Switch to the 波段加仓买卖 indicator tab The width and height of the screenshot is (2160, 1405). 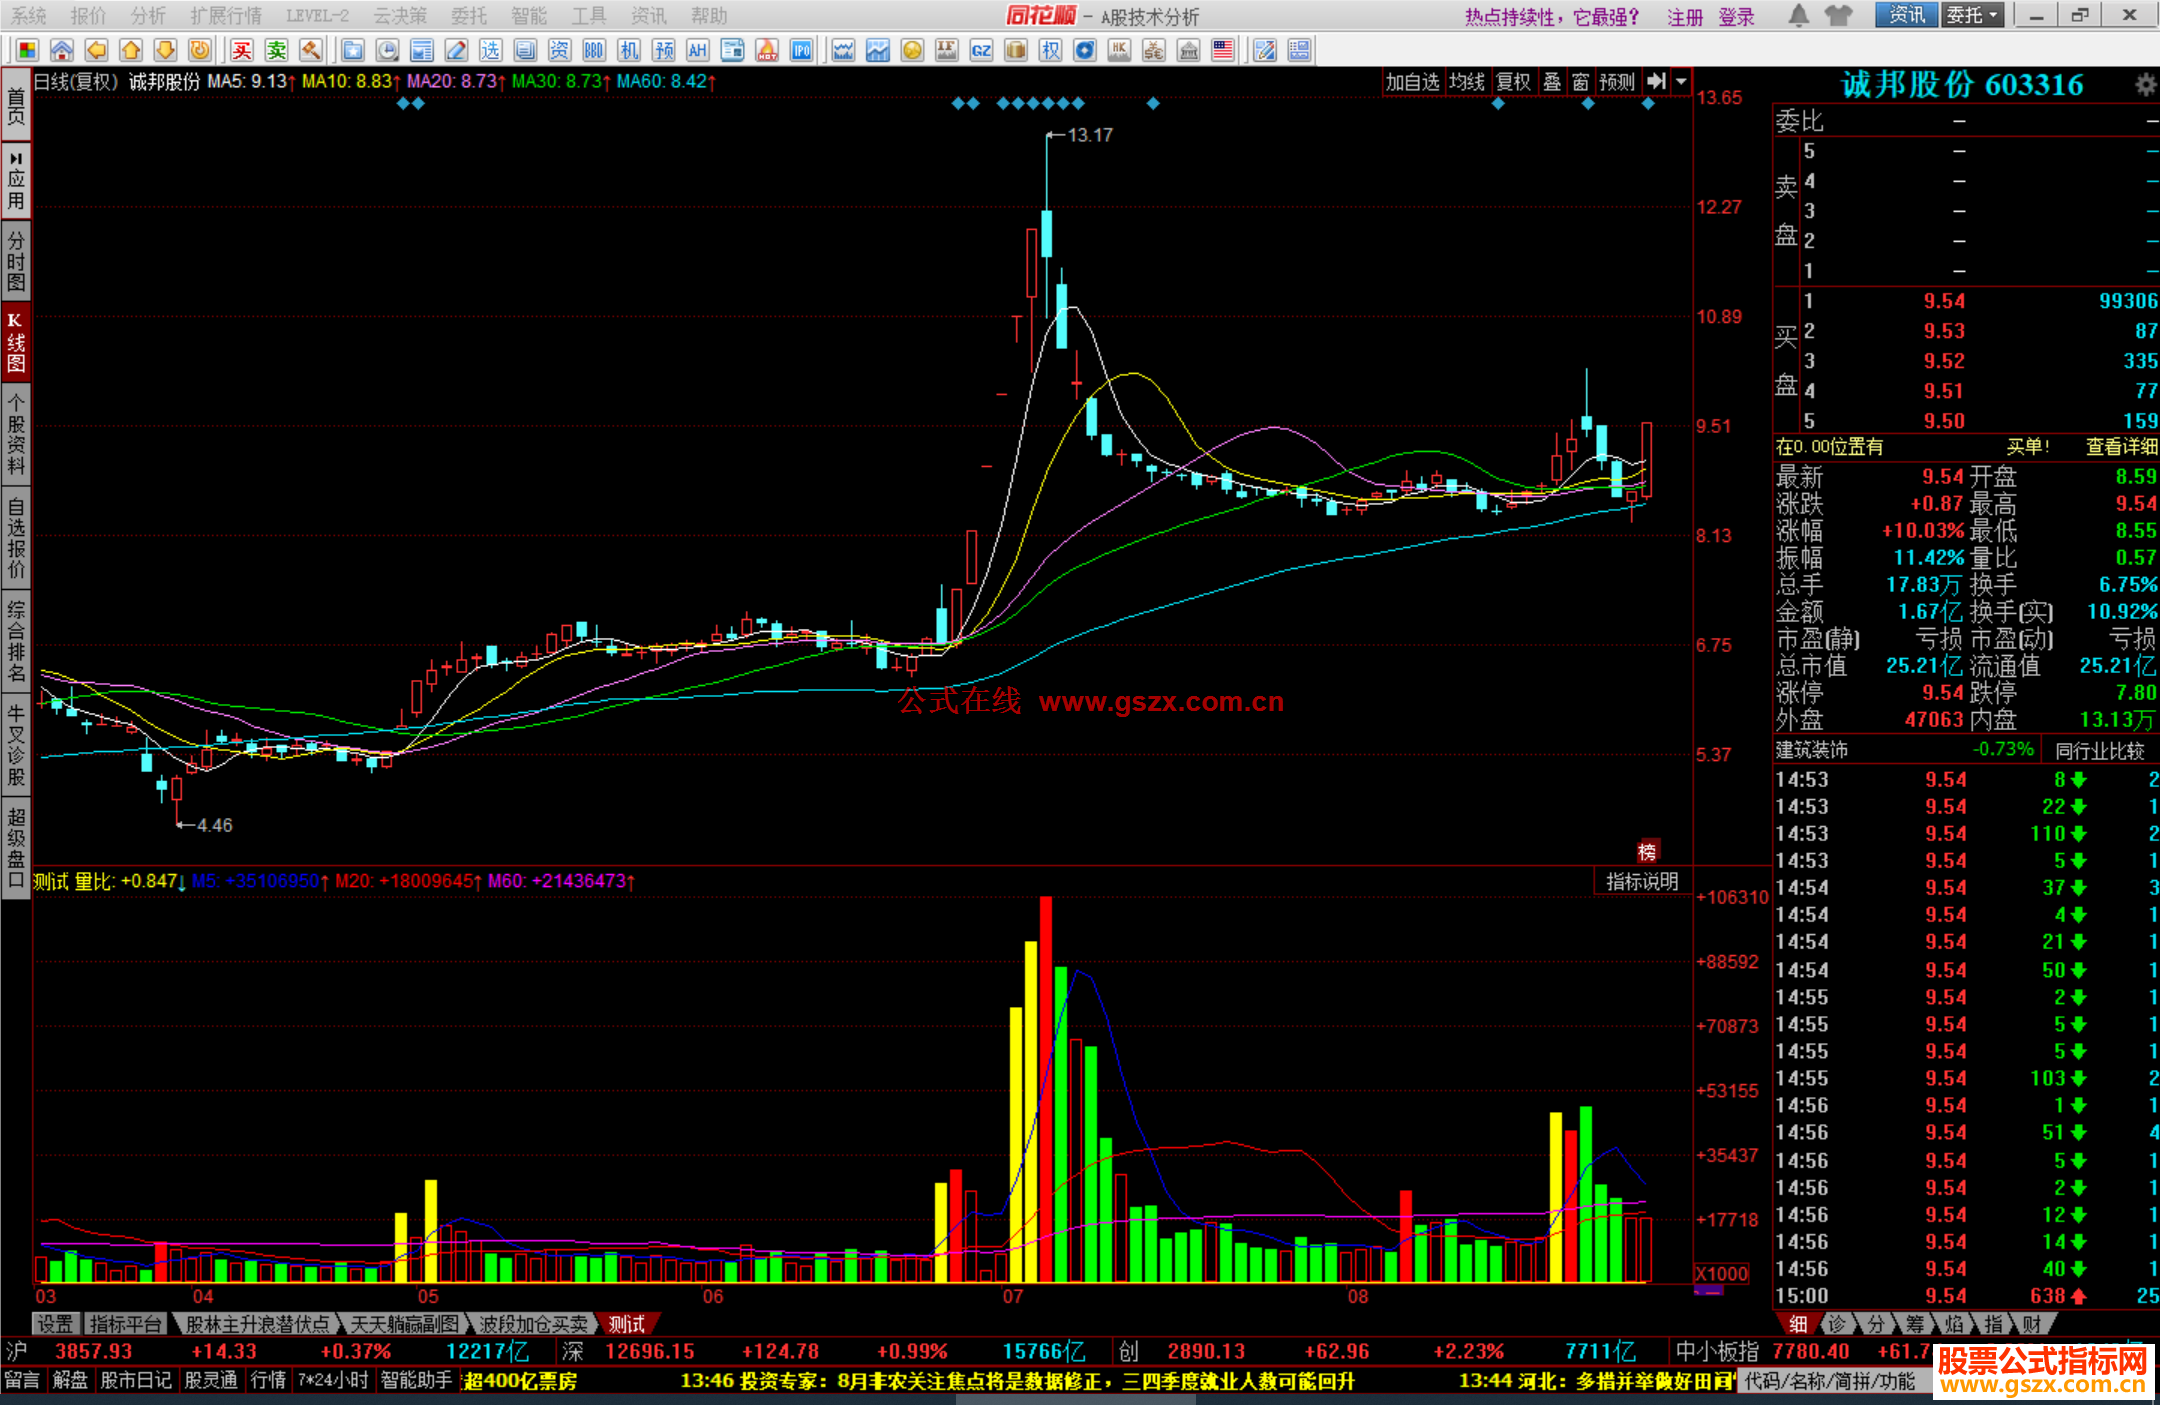tap(533, 1324)
